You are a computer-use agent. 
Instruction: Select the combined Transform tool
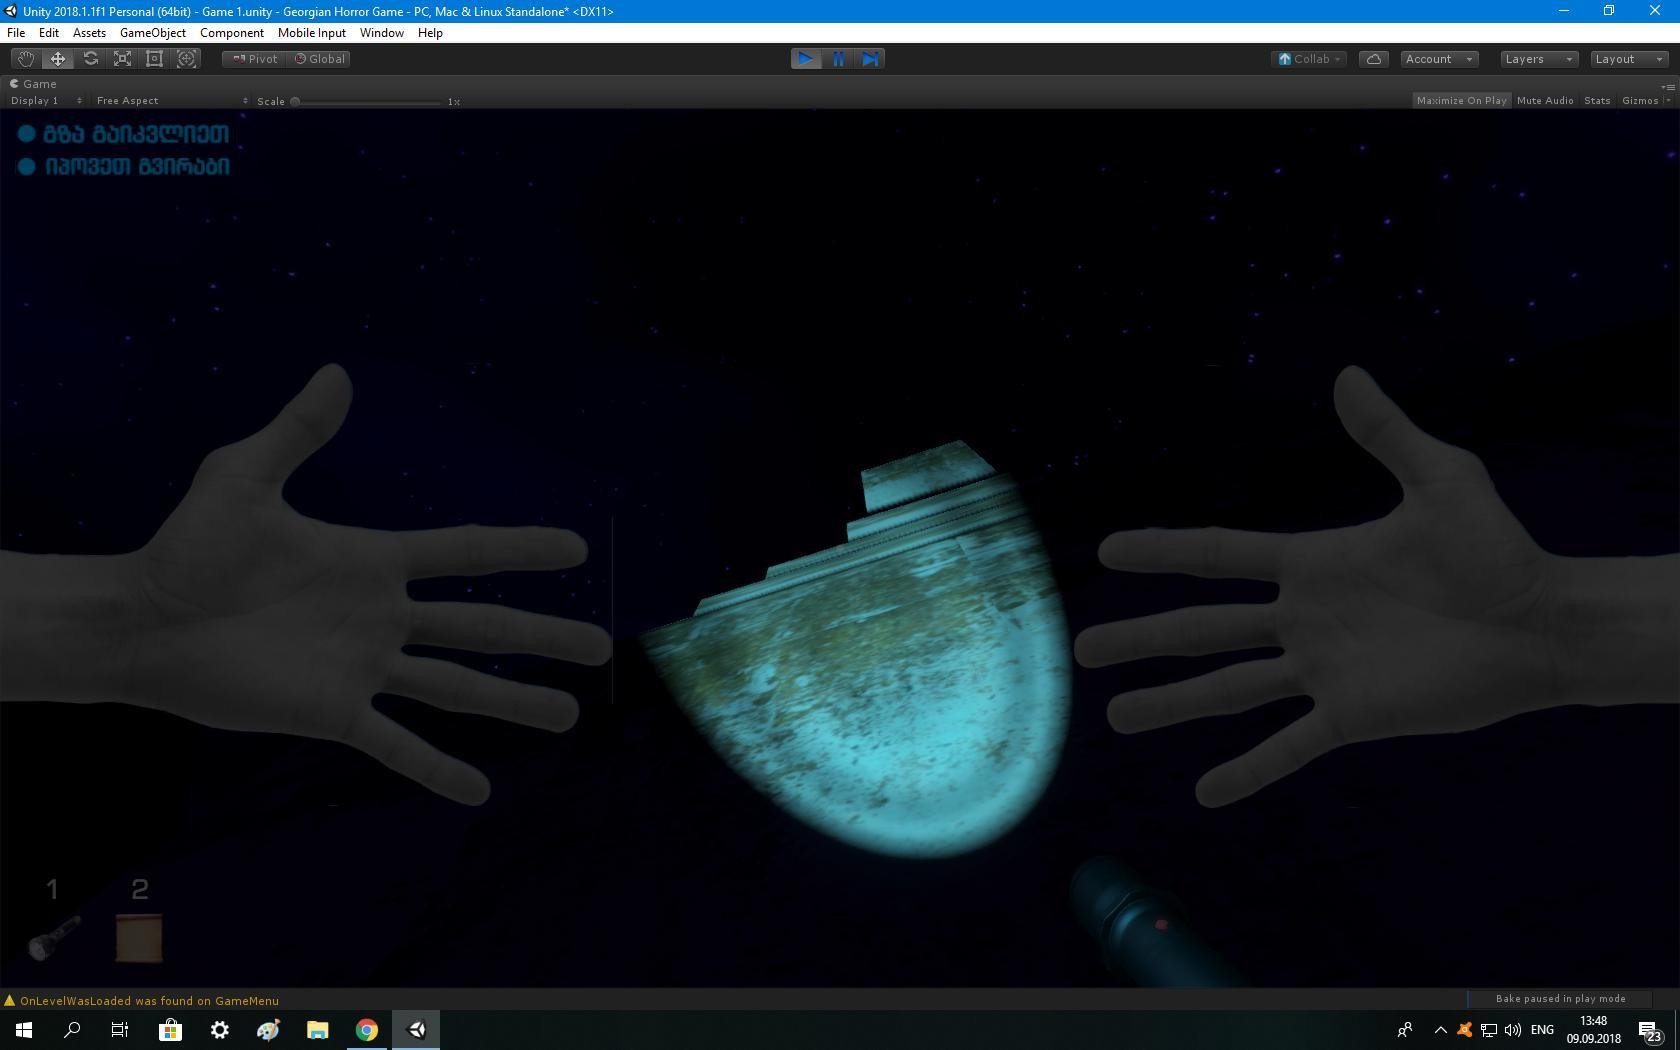coord(186,59)
